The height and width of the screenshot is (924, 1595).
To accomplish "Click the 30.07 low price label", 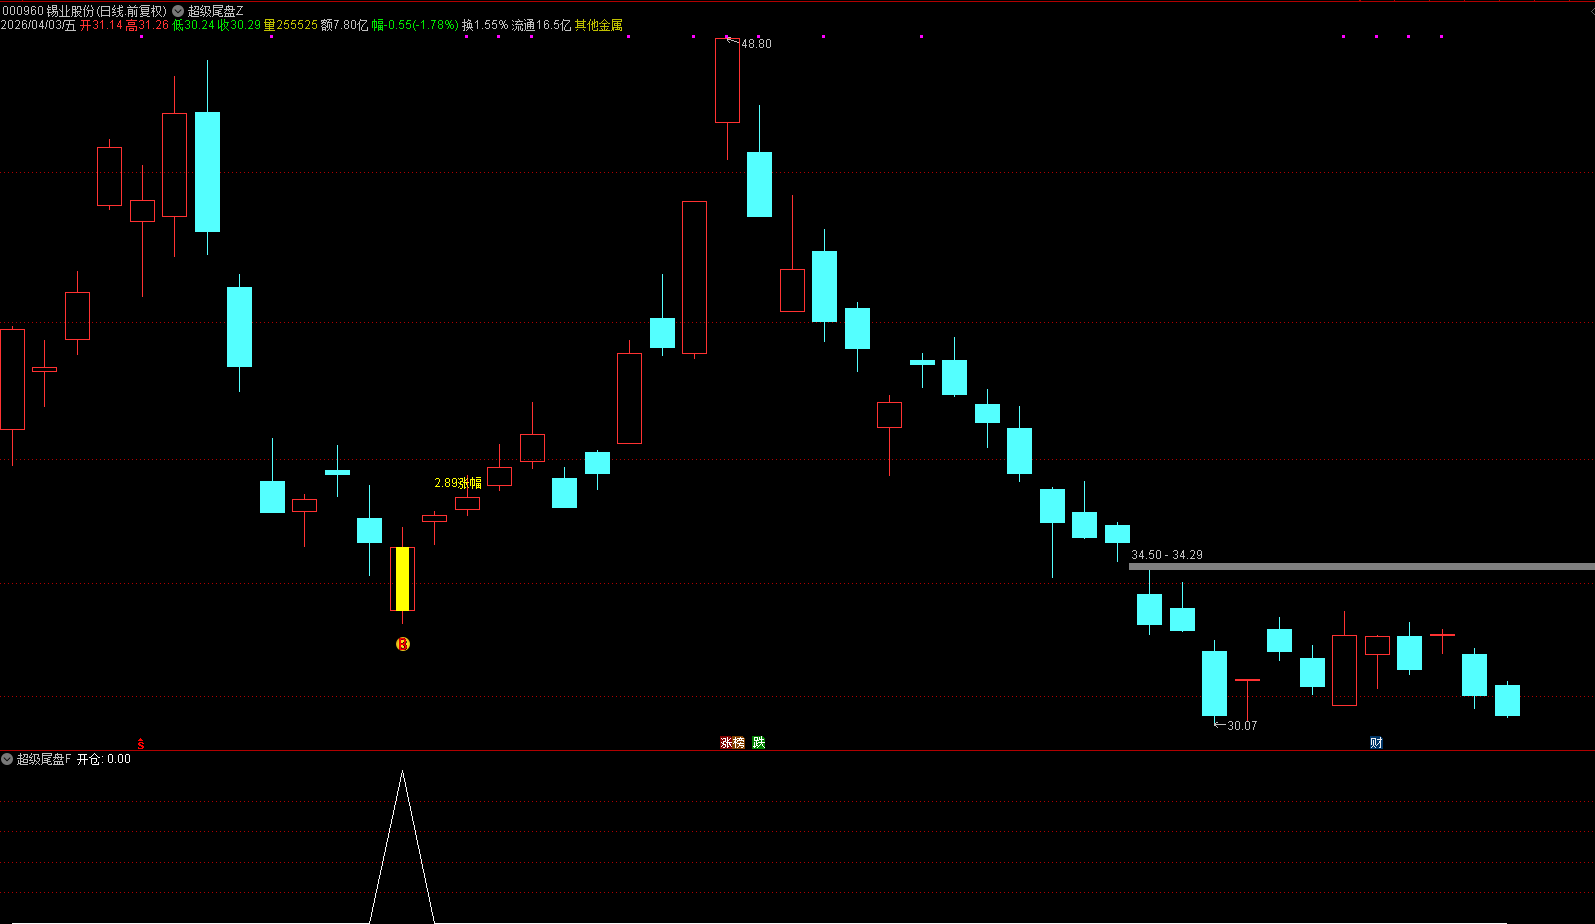I will pyautogui.click(x=1242, y=726).
